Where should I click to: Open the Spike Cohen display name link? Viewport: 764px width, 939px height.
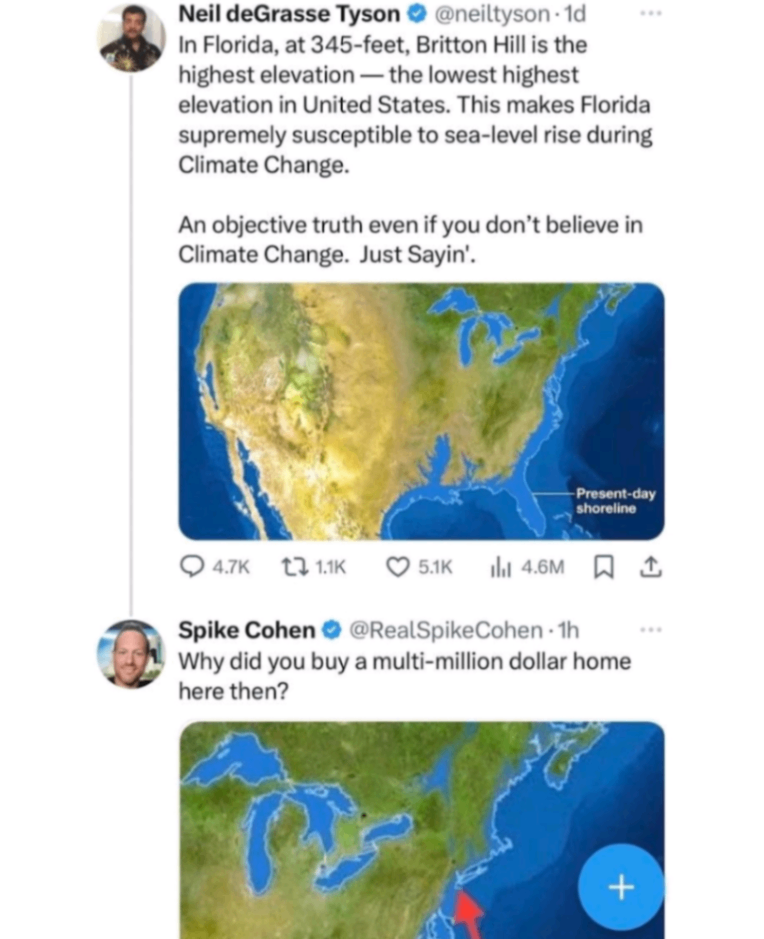click(x=245, y=630)
